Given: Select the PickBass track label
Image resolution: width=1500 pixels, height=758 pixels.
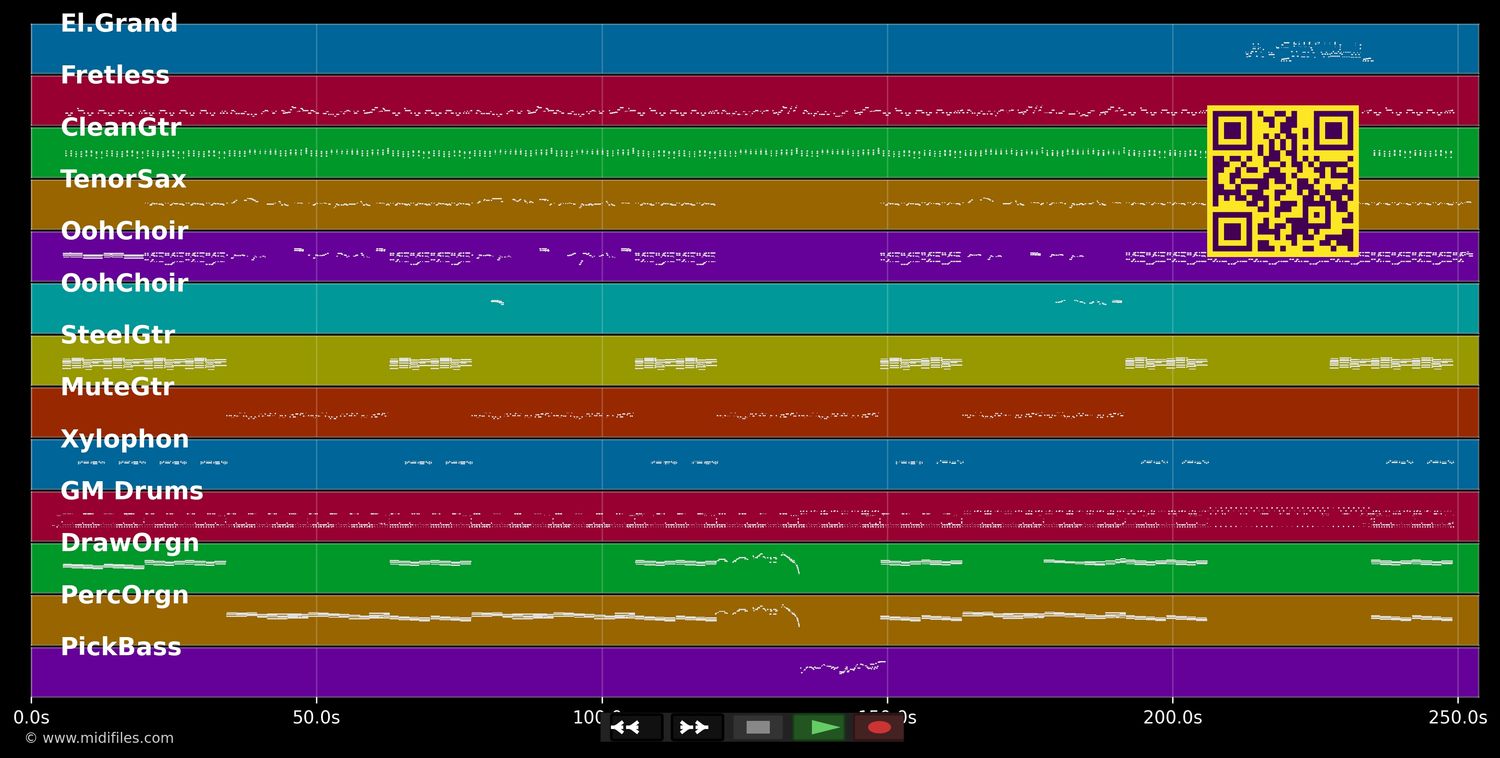Looking at the screenshot, I should (121, 647).
